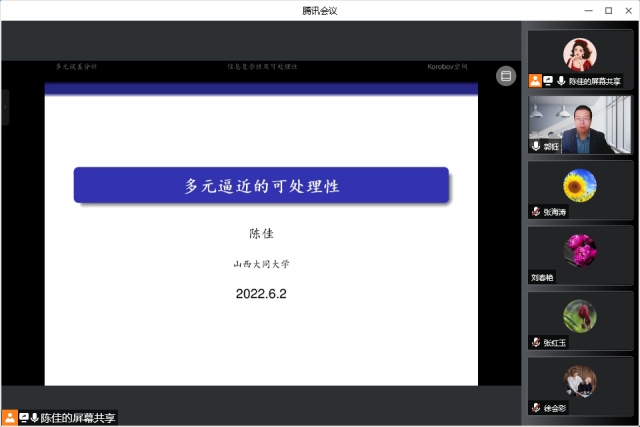Select 张海涛's sunflower avatar tile

580,188
